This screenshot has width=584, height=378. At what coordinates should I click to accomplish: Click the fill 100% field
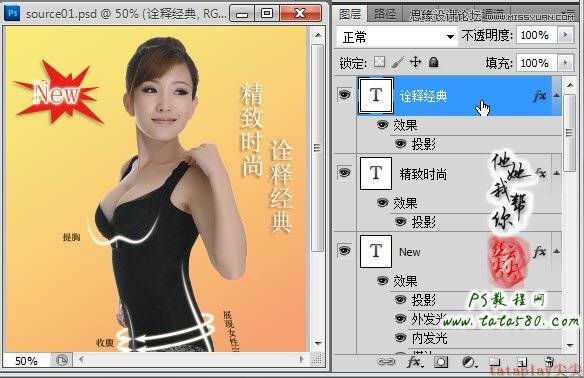click(x=536, y=63)
